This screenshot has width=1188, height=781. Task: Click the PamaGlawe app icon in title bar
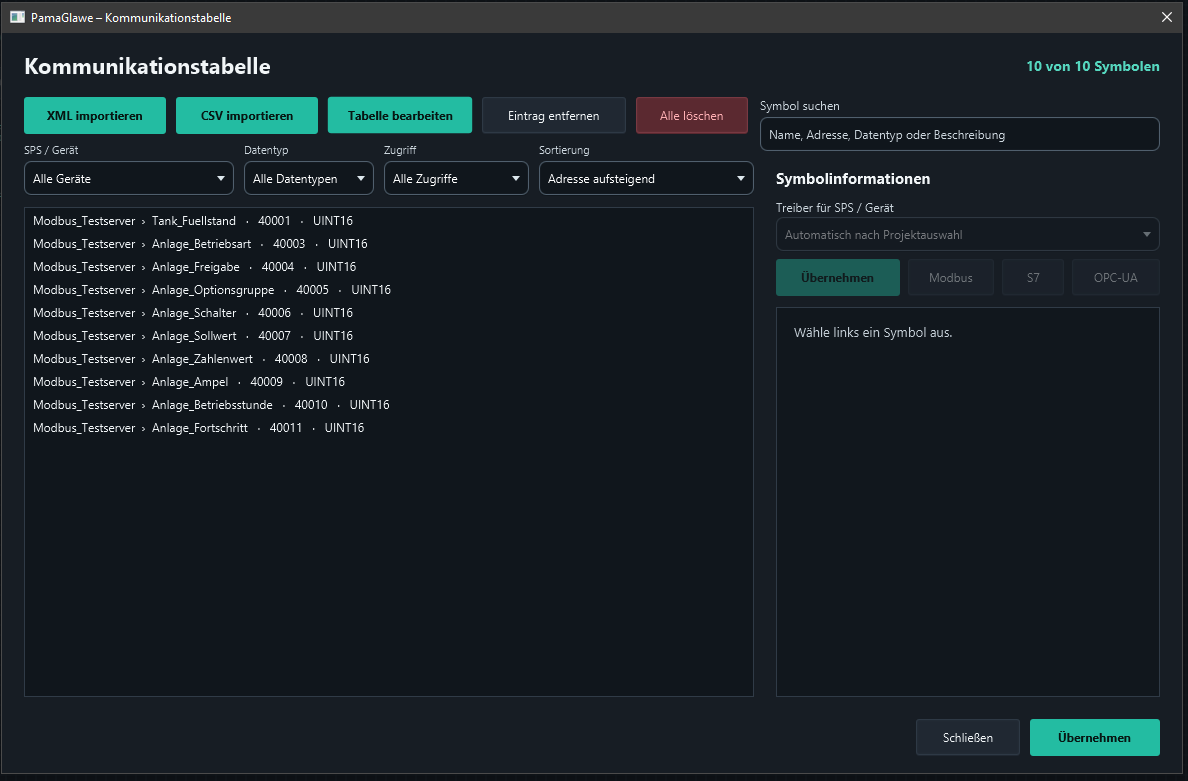(x=17, y=17)
